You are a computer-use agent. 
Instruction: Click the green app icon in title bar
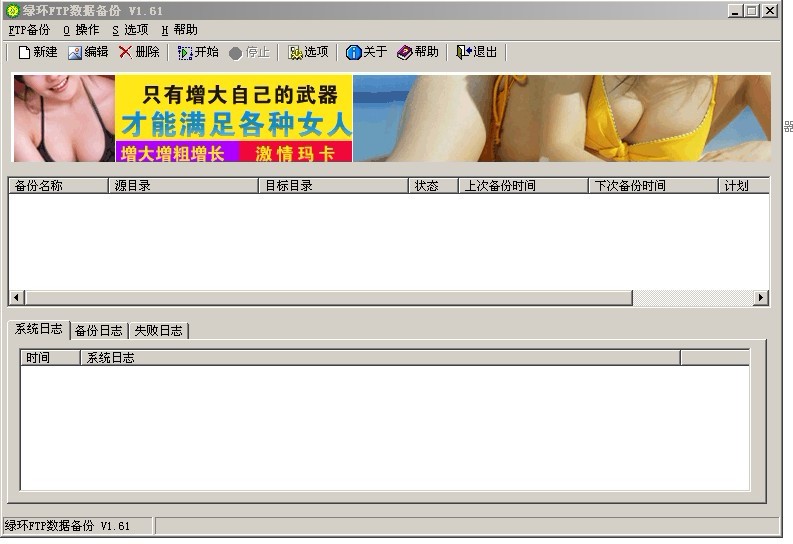[x=12, y=10]
